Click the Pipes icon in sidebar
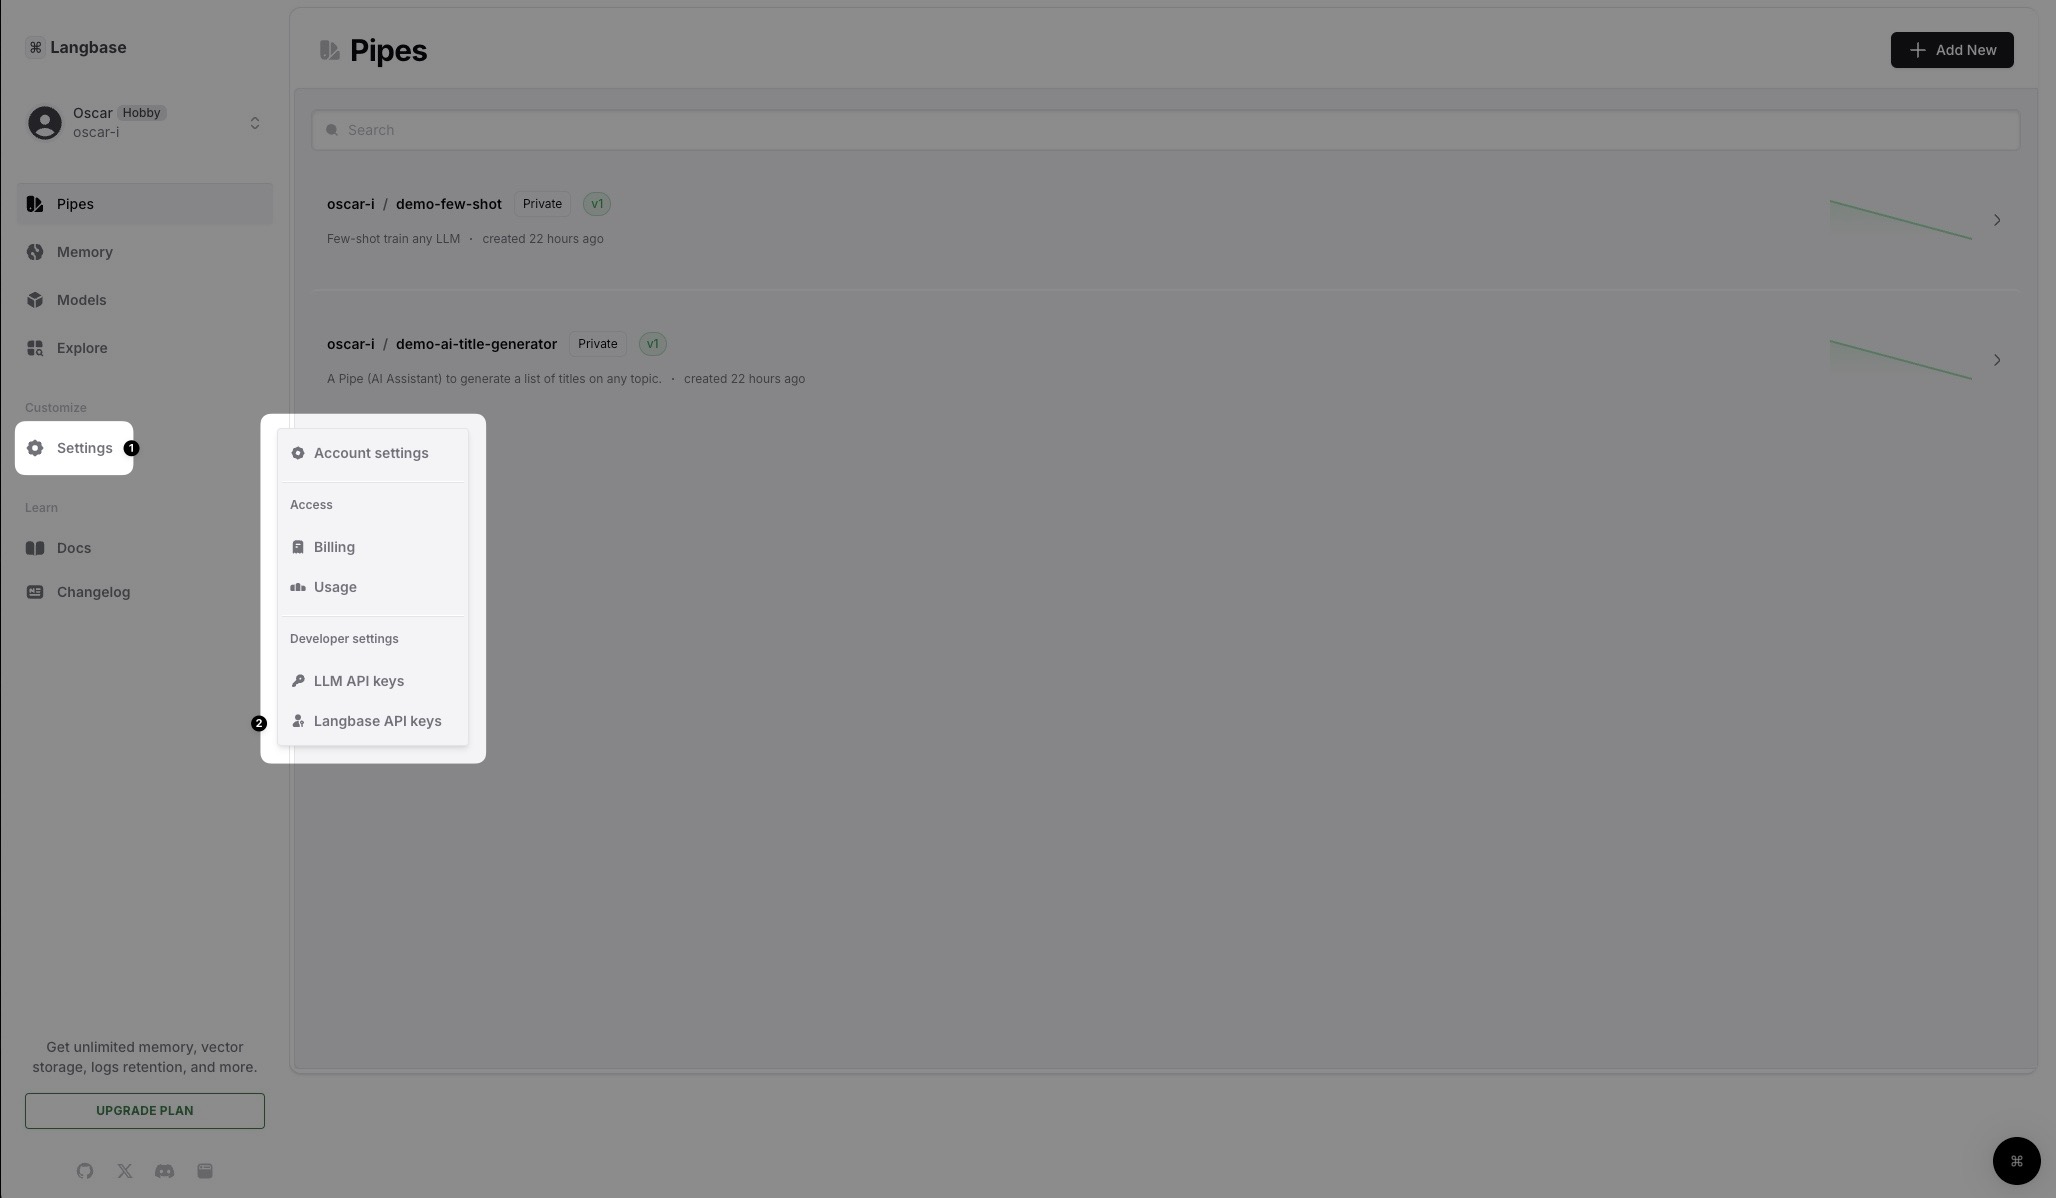Screen dimensions: 2056x1198 coord(34,204)
